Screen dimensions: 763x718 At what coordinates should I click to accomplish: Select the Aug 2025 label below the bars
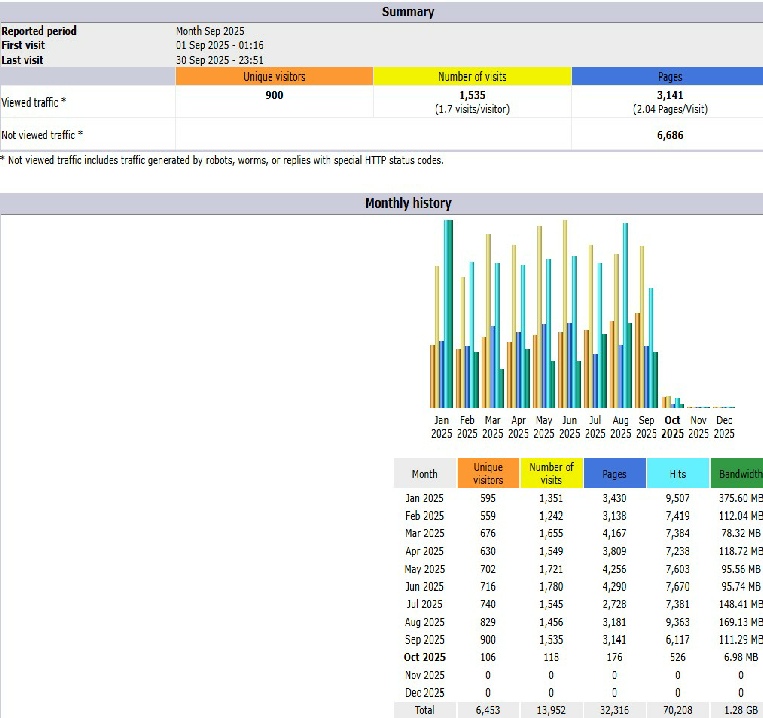click(x=620, y=427)
